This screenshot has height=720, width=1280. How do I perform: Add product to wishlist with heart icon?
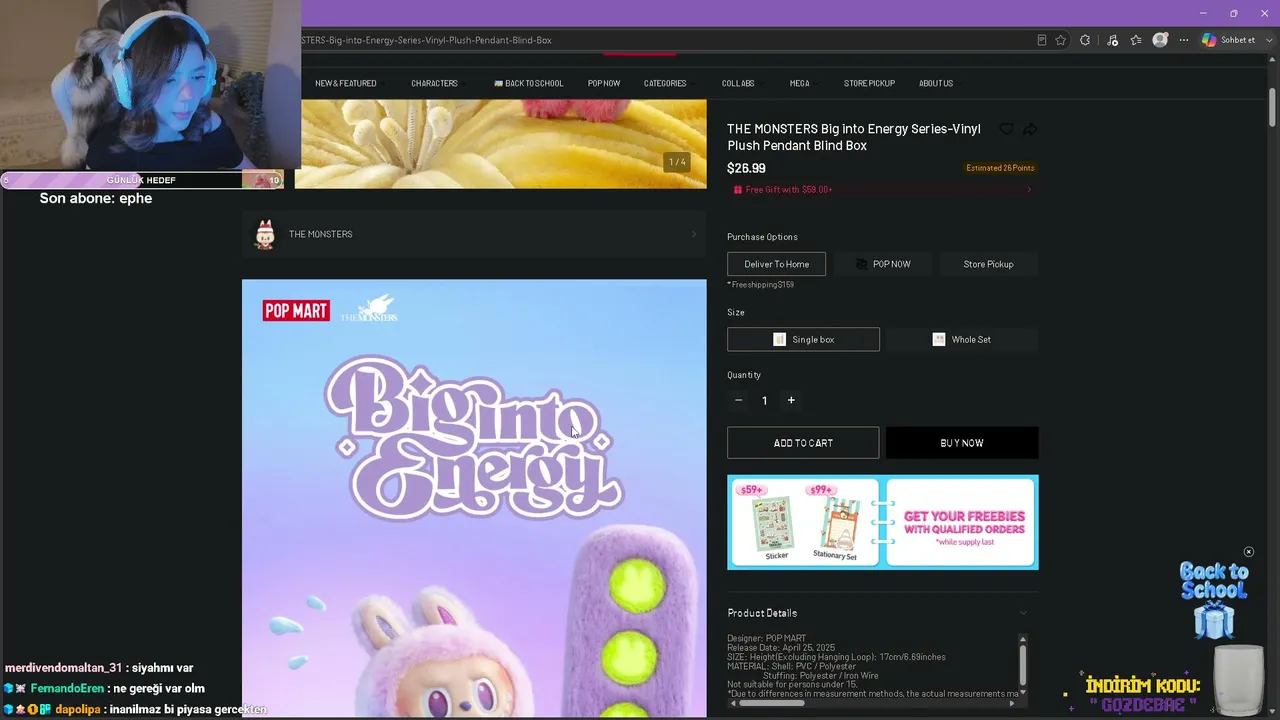click(x=1007, y=129)
